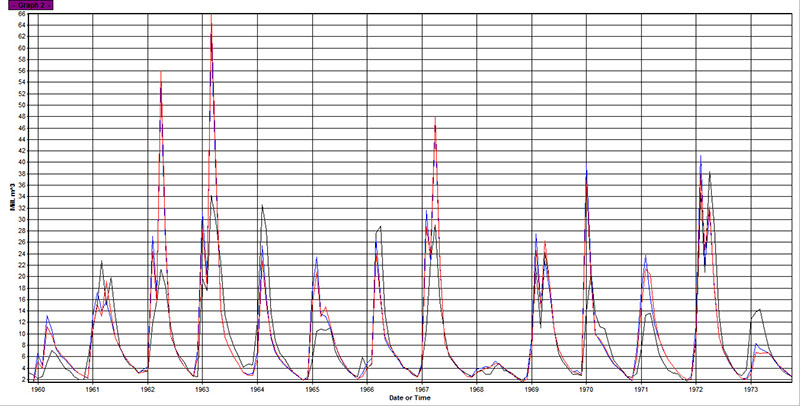Click the highest red peak in 1963
Screen dimensions: 800x406
[x=211, y=16]
